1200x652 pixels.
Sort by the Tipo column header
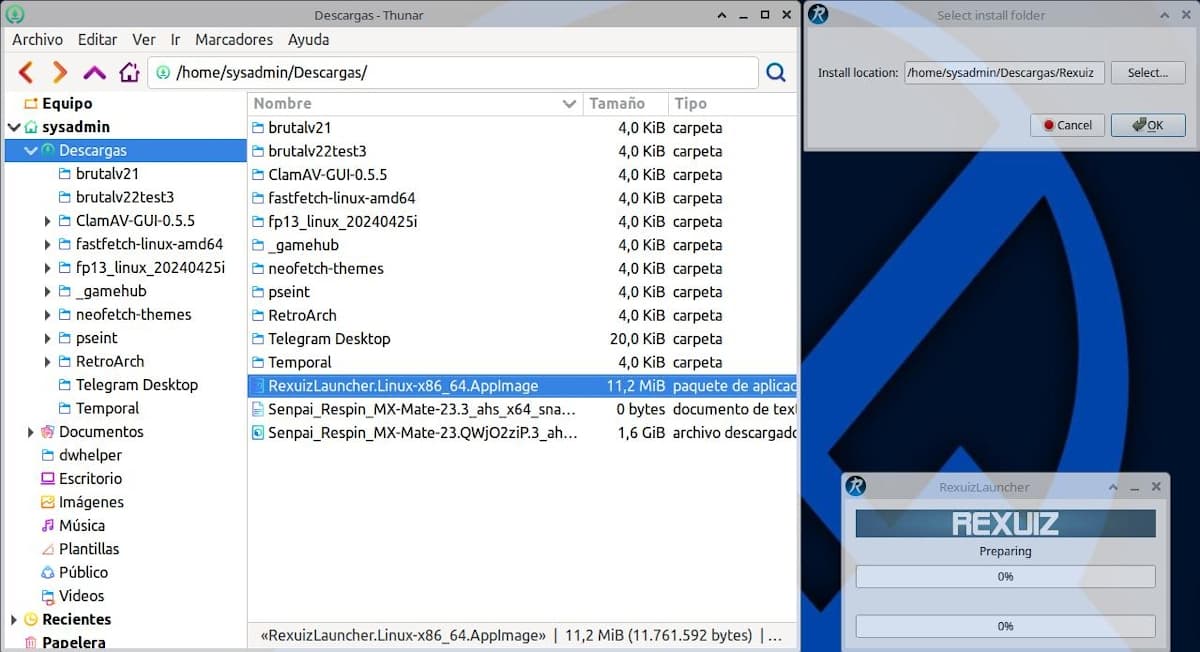click(733, 103)
